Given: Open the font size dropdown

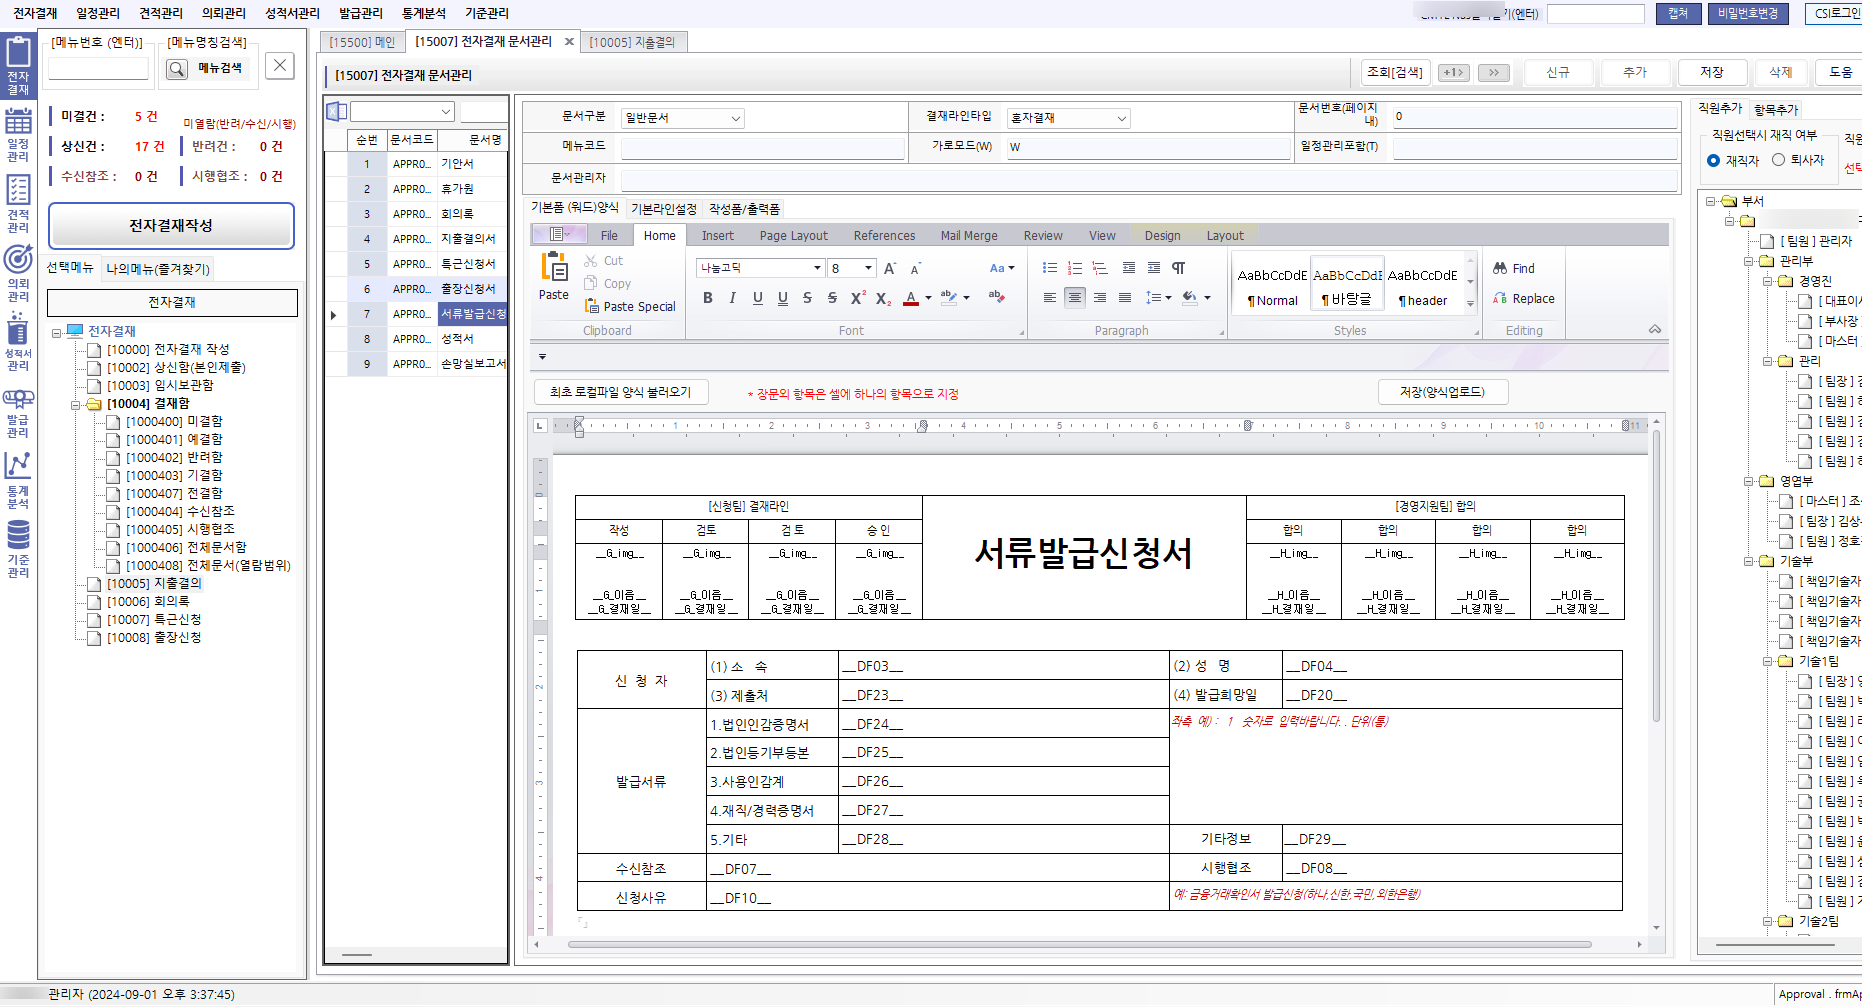Looking at the screenshot, I should click(869, 268).
